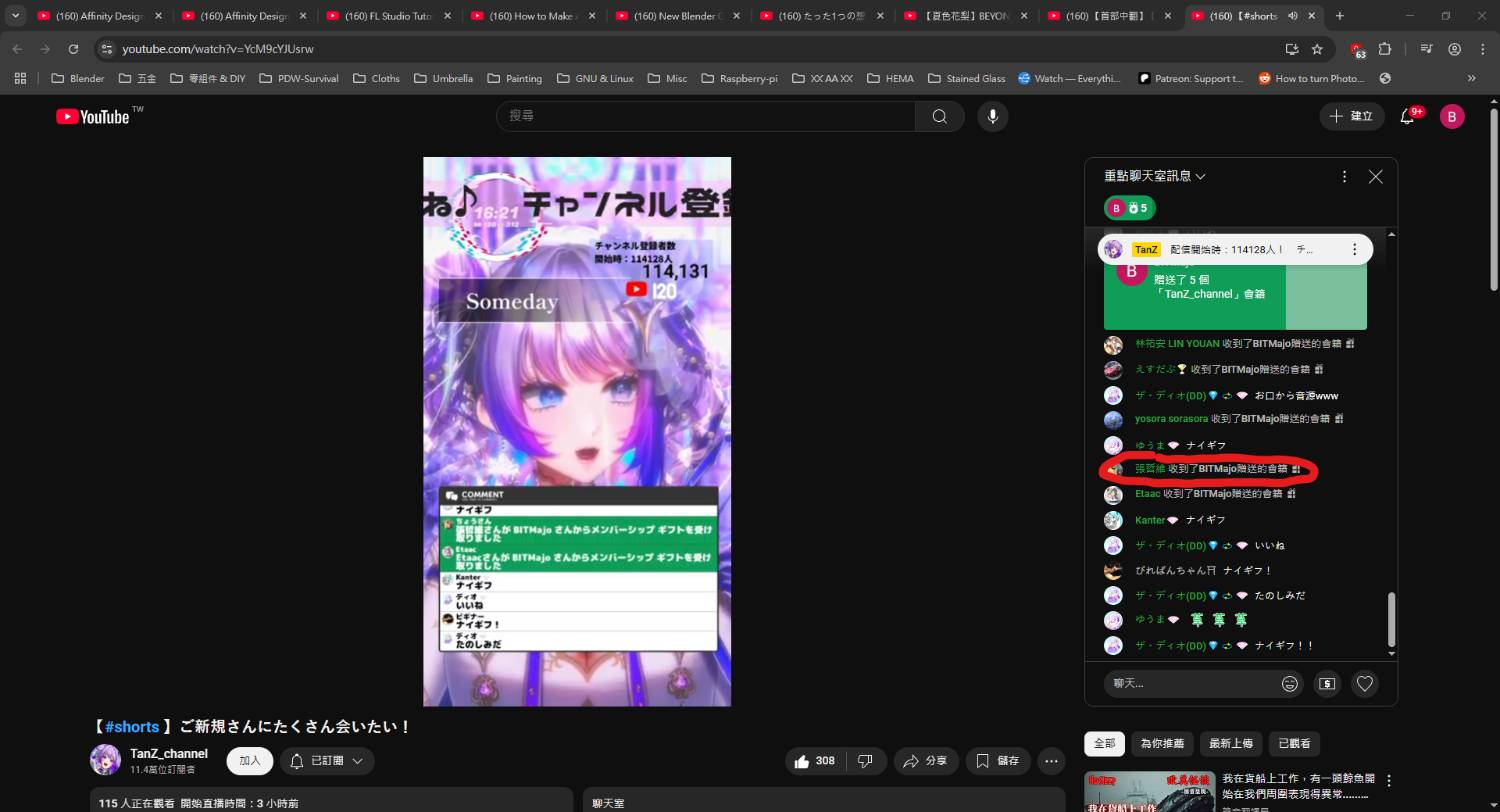Mute tab via speaker icon

[x=1293, y=16]
